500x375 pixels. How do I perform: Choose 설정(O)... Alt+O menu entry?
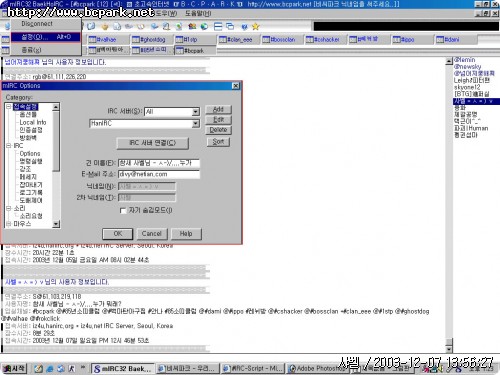click(46, 37)
